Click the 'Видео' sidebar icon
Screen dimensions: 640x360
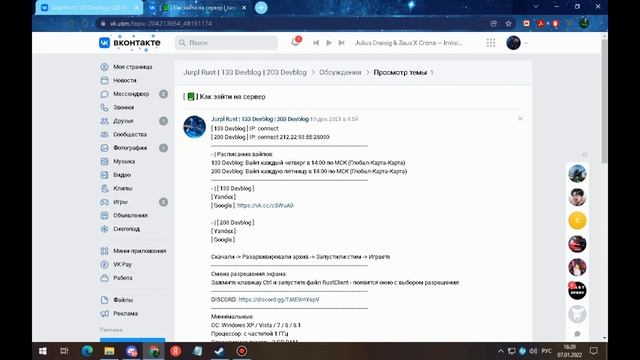tap(104, 175)
